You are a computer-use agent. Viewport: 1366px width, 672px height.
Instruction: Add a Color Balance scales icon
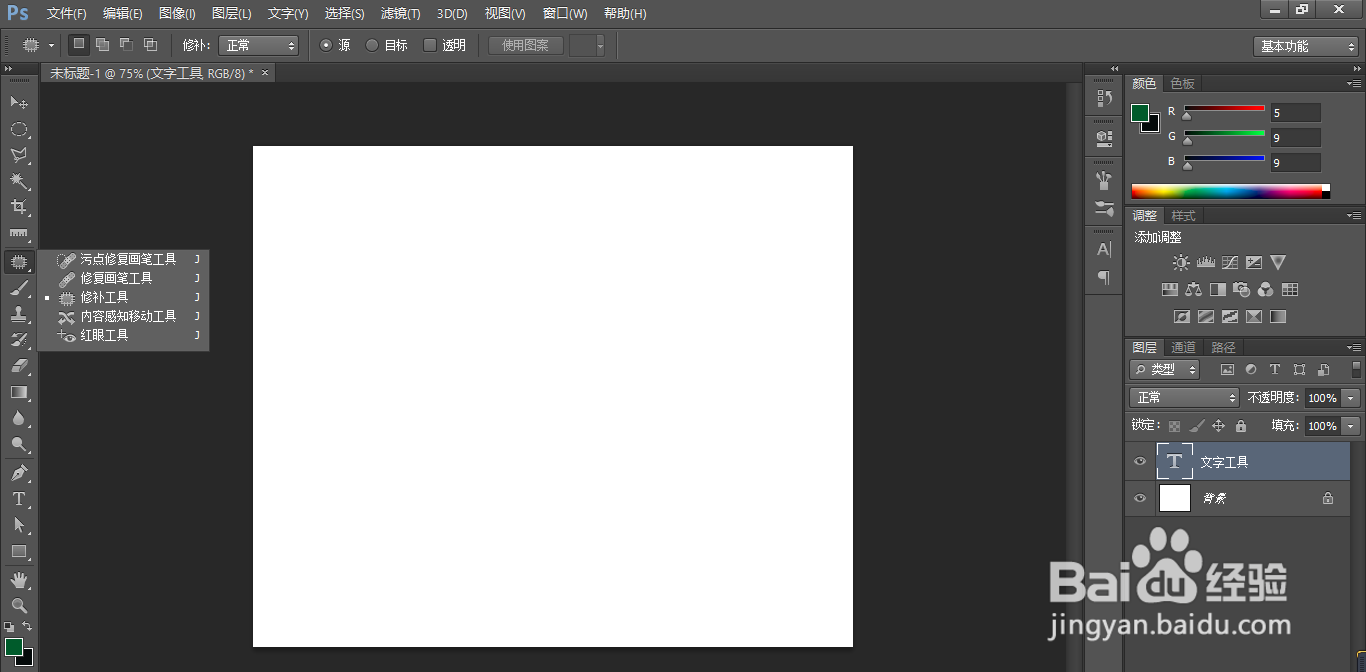[1193, 290]
